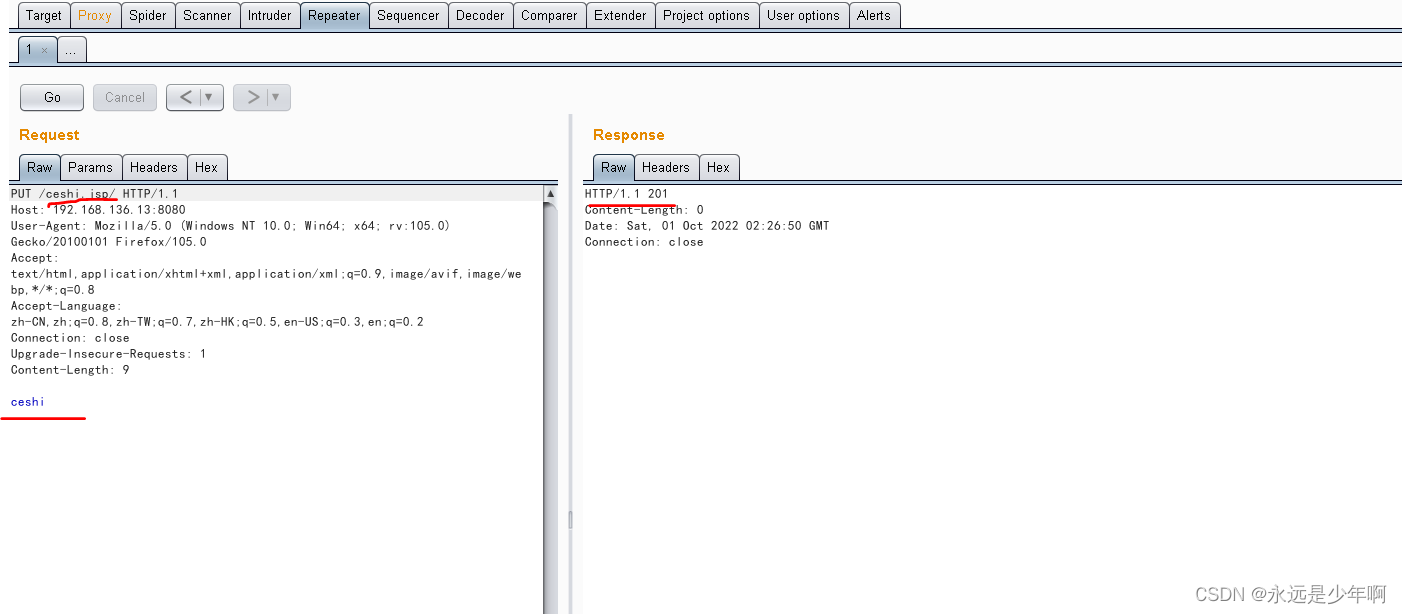The image size is (1402, 614).
Task: Click the Host: 192.168.136.13:8080 header line
Action: point(98,209)
